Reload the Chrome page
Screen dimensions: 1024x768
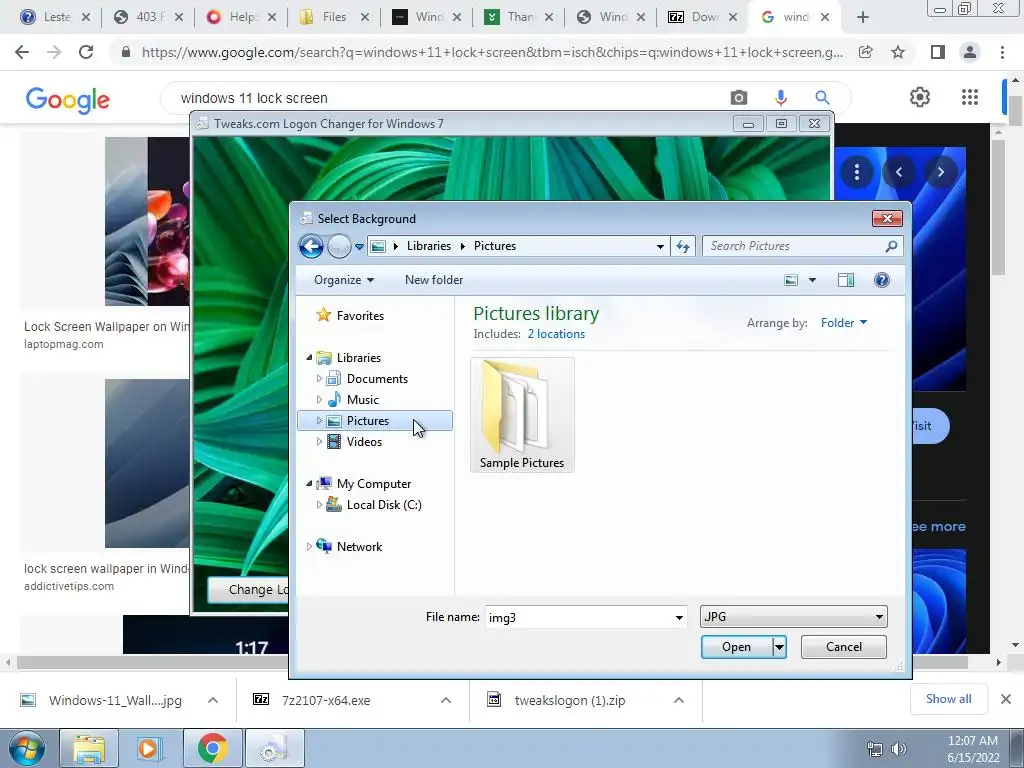[x=86, y=52]
